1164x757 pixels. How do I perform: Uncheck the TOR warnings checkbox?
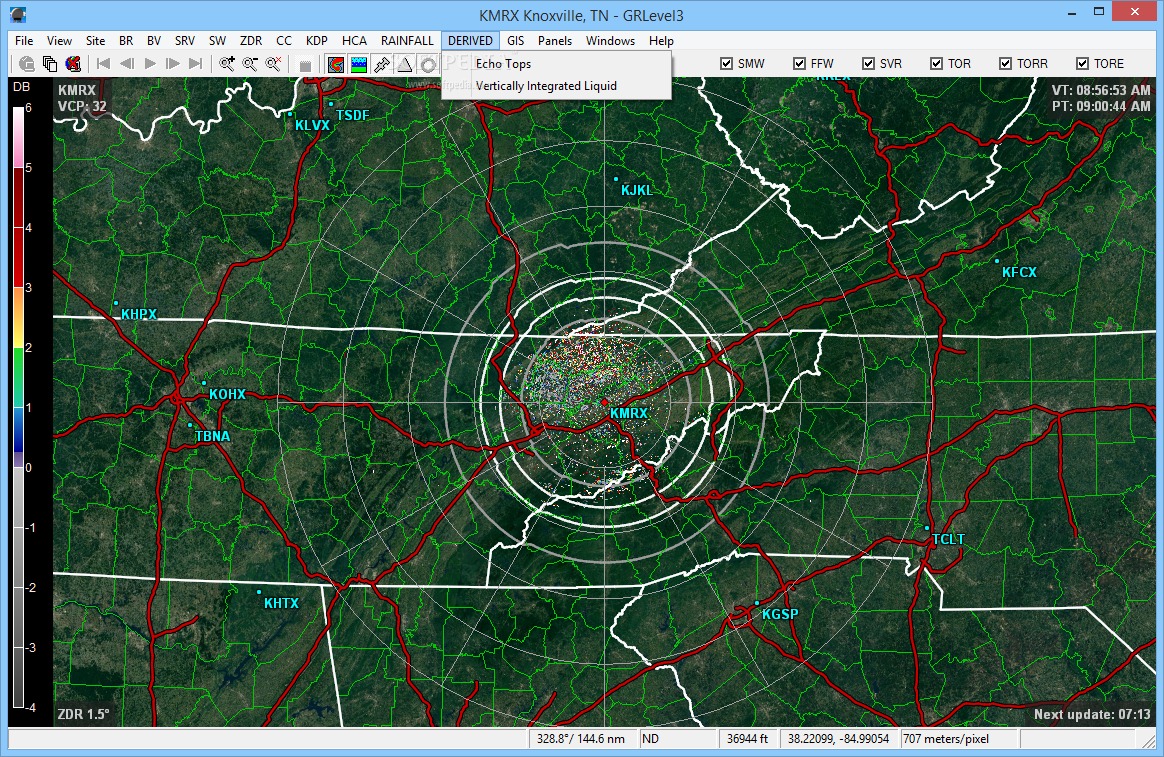[x=936, y=64]
